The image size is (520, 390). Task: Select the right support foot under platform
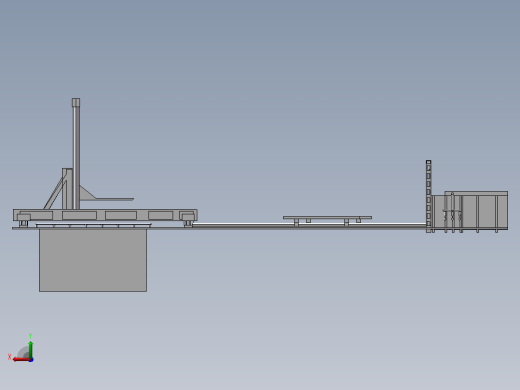tap(188, 223)
